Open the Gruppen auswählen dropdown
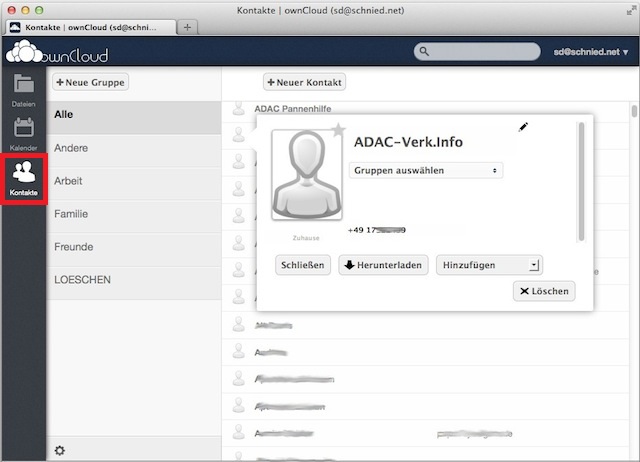This screenshot has height=462, width=640. pos(426,171)
